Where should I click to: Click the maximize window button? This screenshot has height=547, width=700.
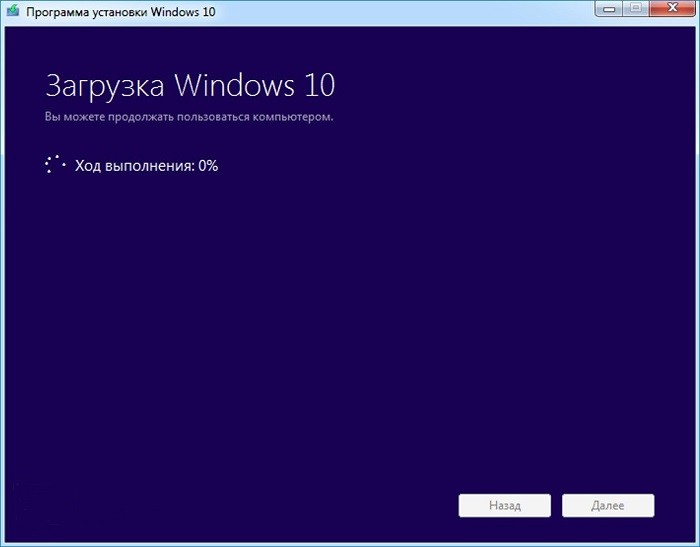636,8
